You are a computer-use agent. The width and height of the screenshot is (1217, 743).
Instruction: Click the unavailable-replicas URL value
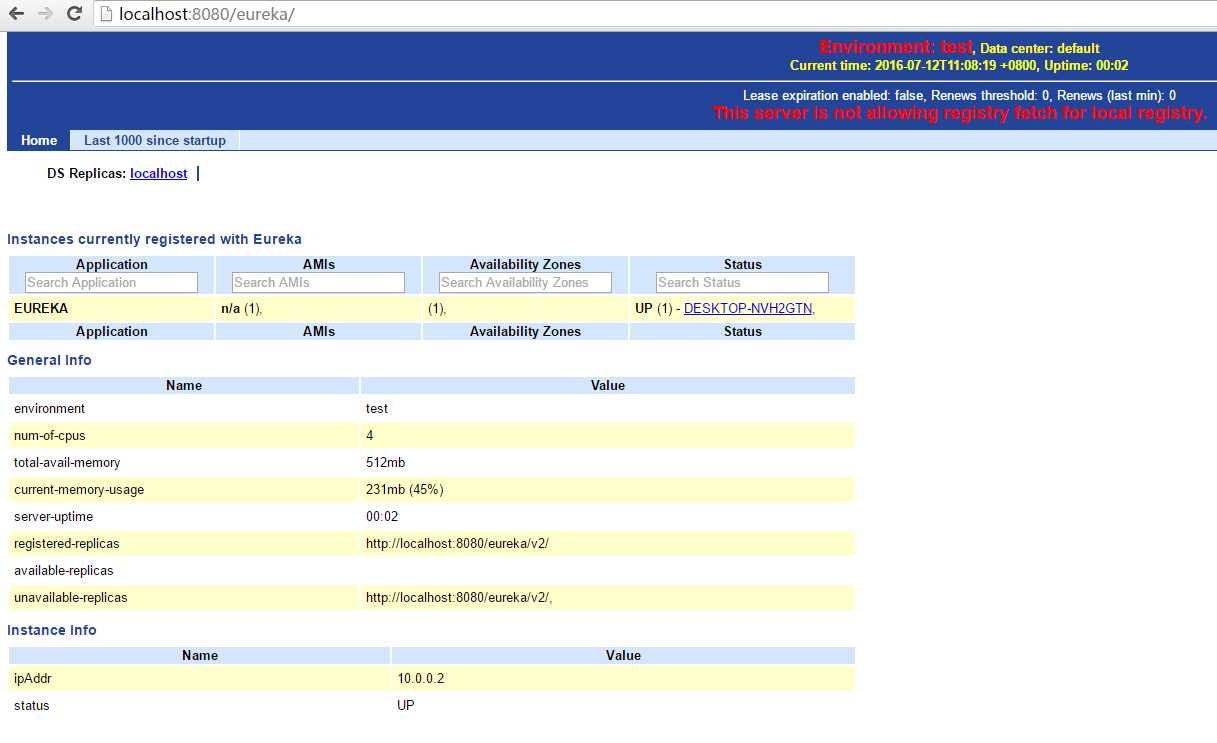tap(459, 597)
